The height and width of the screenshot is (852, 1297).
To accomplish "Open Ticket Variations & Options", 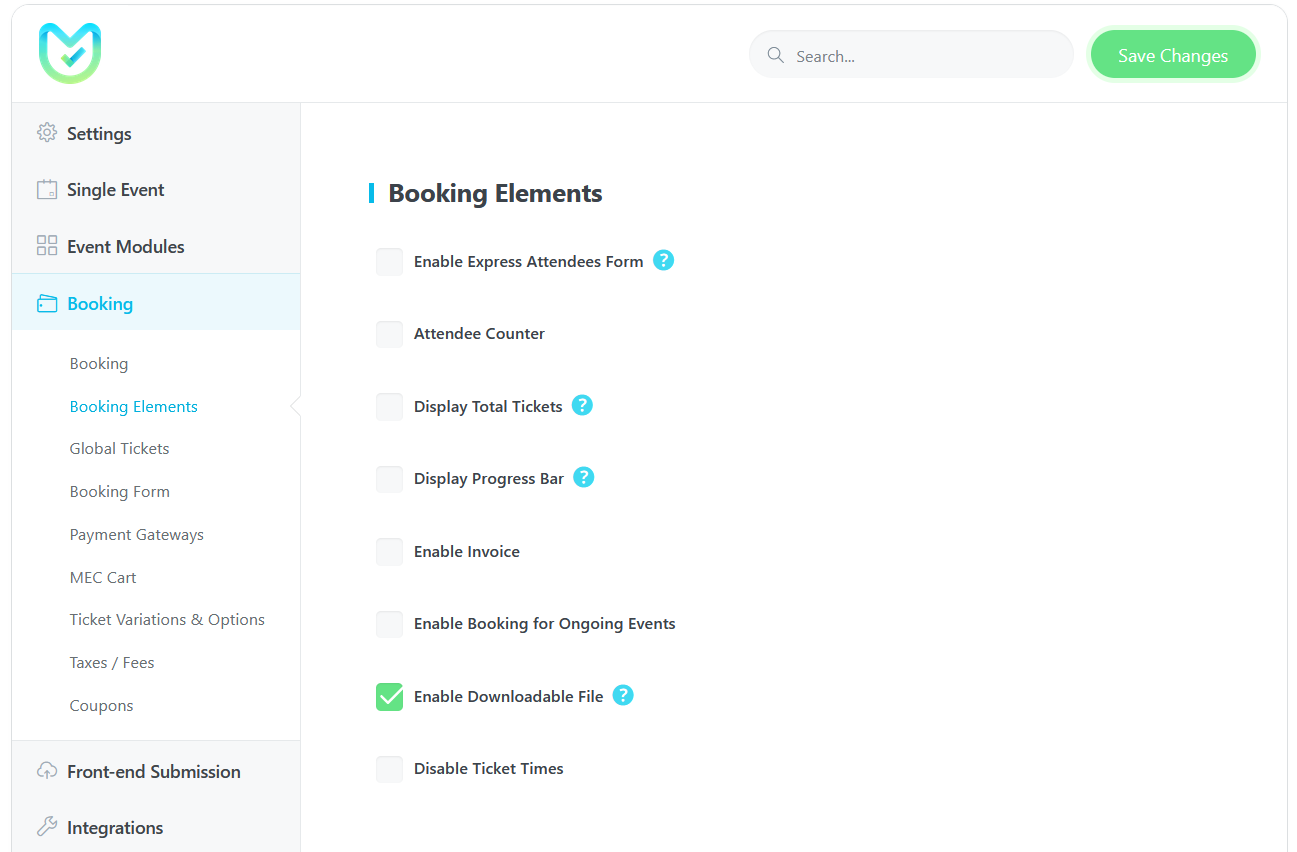I will click(167, 619).
